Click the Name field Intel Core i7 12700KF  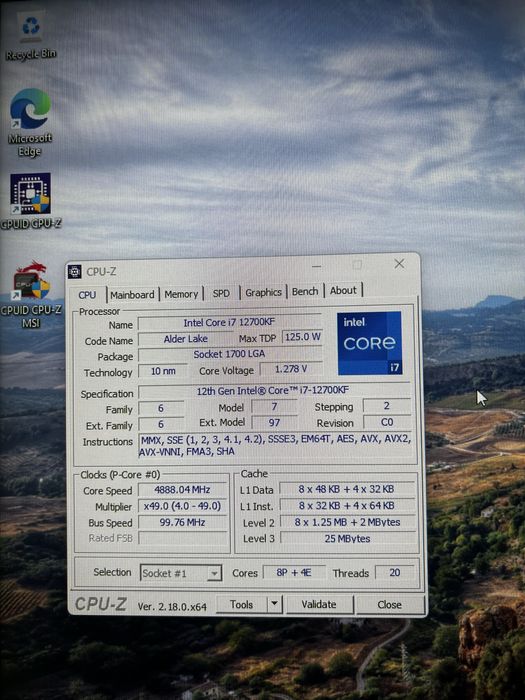[229, 322]
